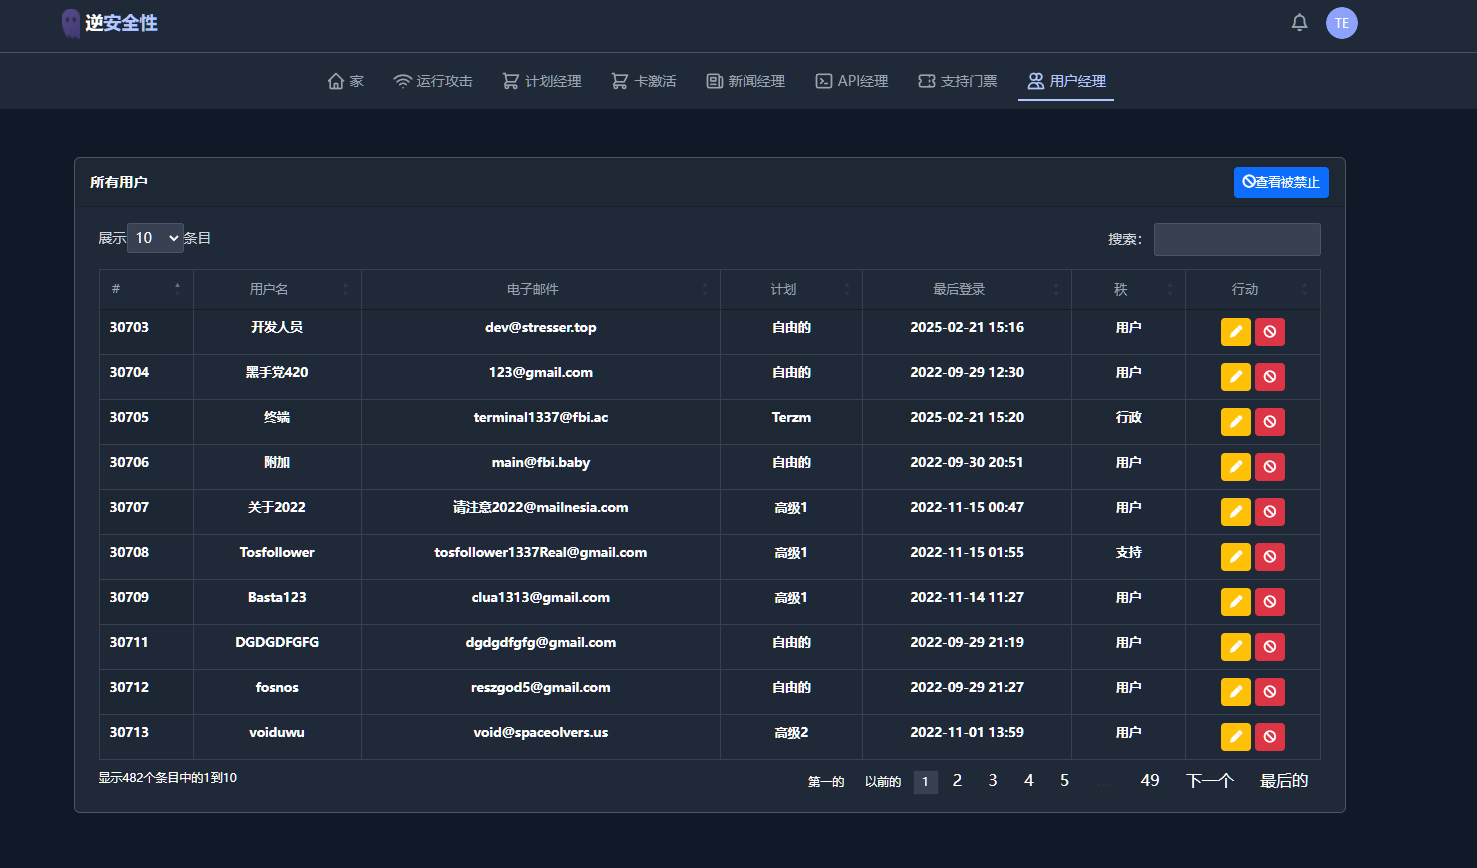Jump to pagination page 49
Viewport: 1477px width, 868px height.
coord(1150,781)
